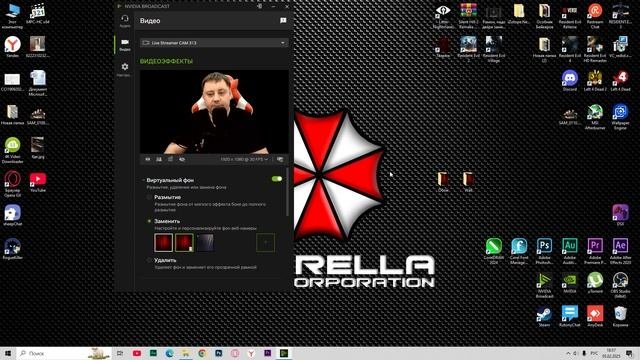640x360 pixels.
Task: Show hidden system tray icons chevron
Action: tap(568, 353)
